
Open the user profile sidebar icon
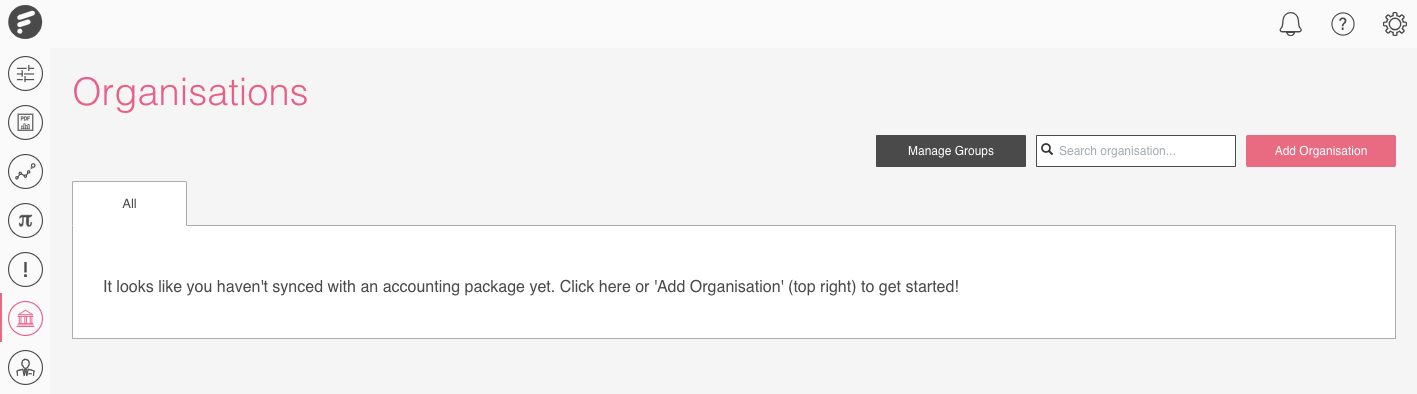[25, 366]
